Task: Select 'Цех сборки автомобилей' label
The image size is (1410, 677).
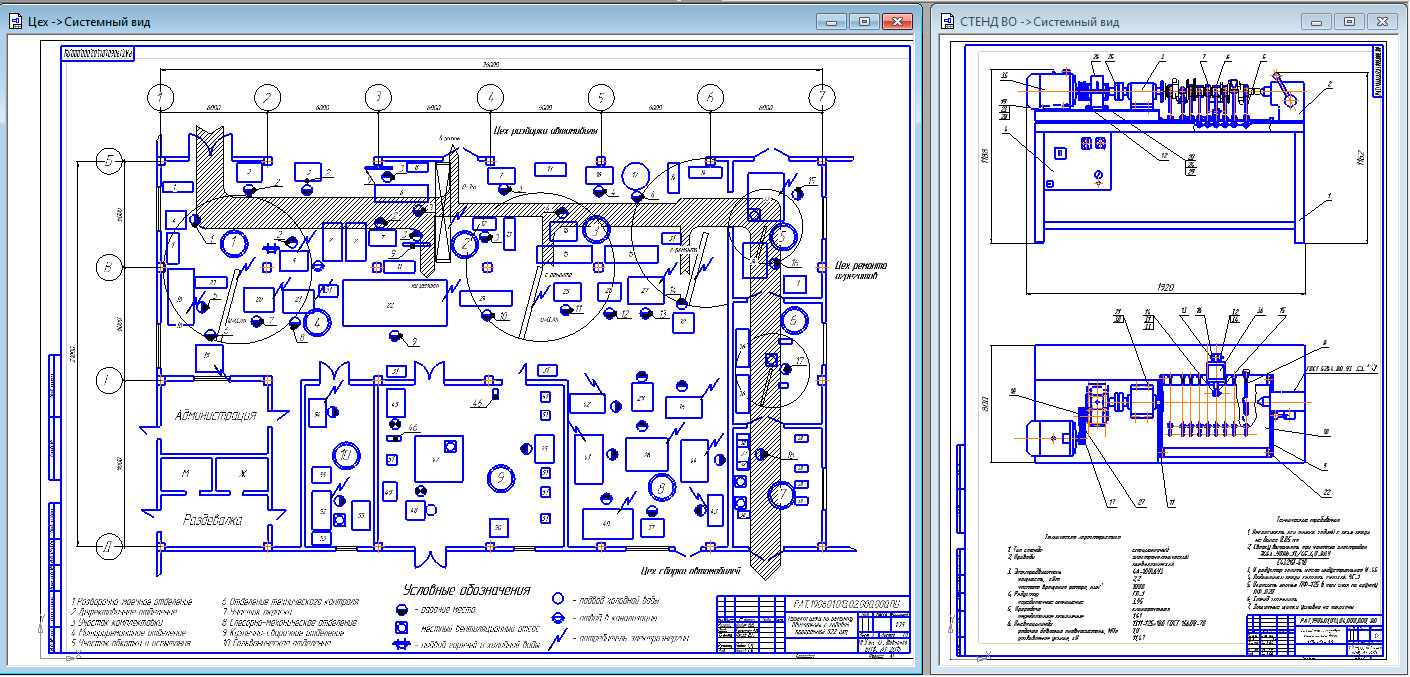Action: pyautogui.click(x=691, y=571)
